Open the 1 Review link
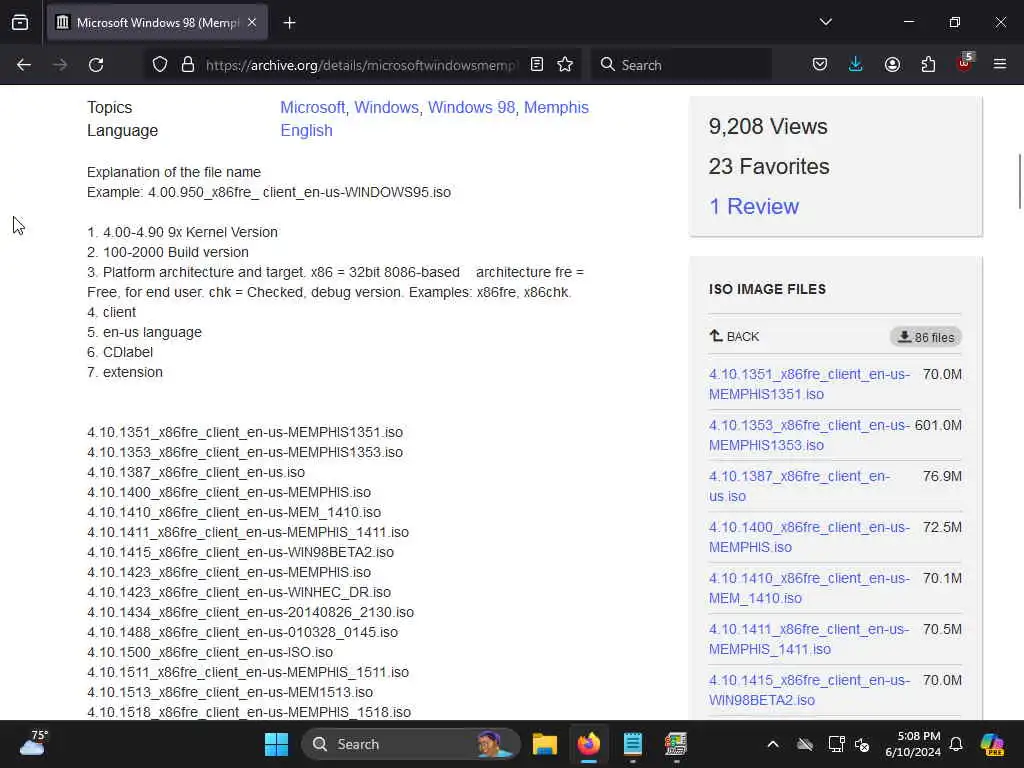 click(x=754, y=206)
